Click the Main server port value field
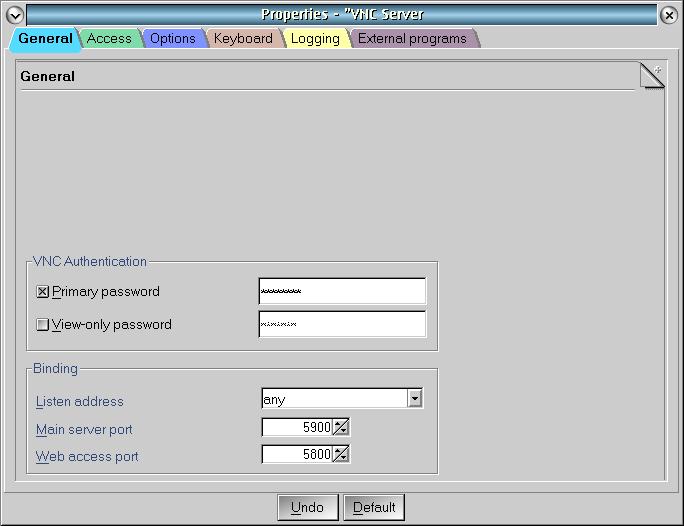Image resolution: width=684 pixels, height=526 pixels. 297,427
